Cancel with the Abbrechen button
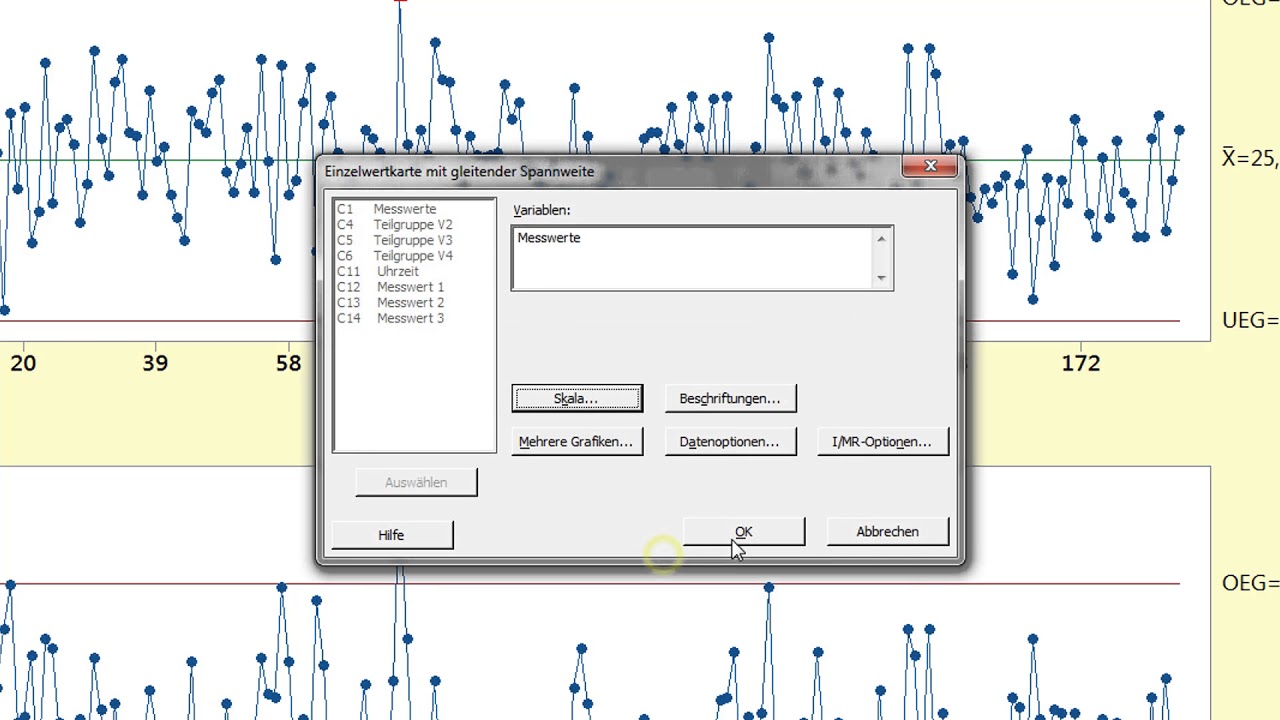The height and width of the screenshot is (720, 1280). coord(887,532)
